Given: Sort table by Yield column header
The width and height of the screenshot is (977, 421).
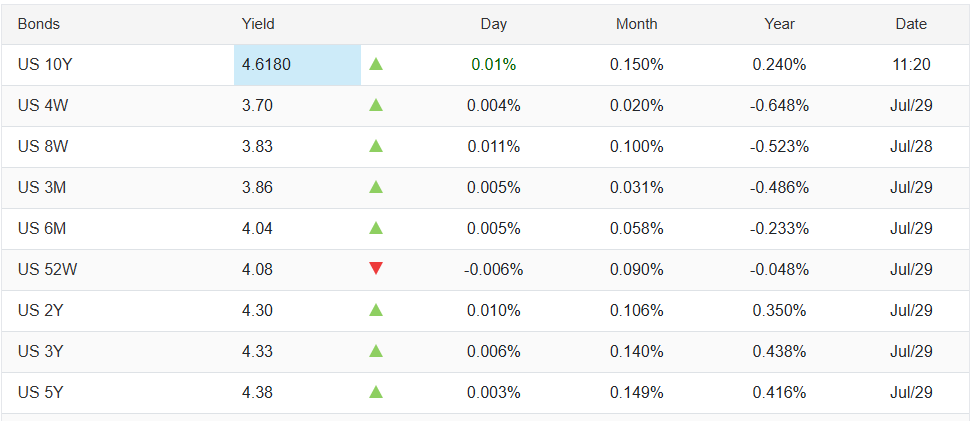Looking at the screenshot, I should click(x=258, y=24).
